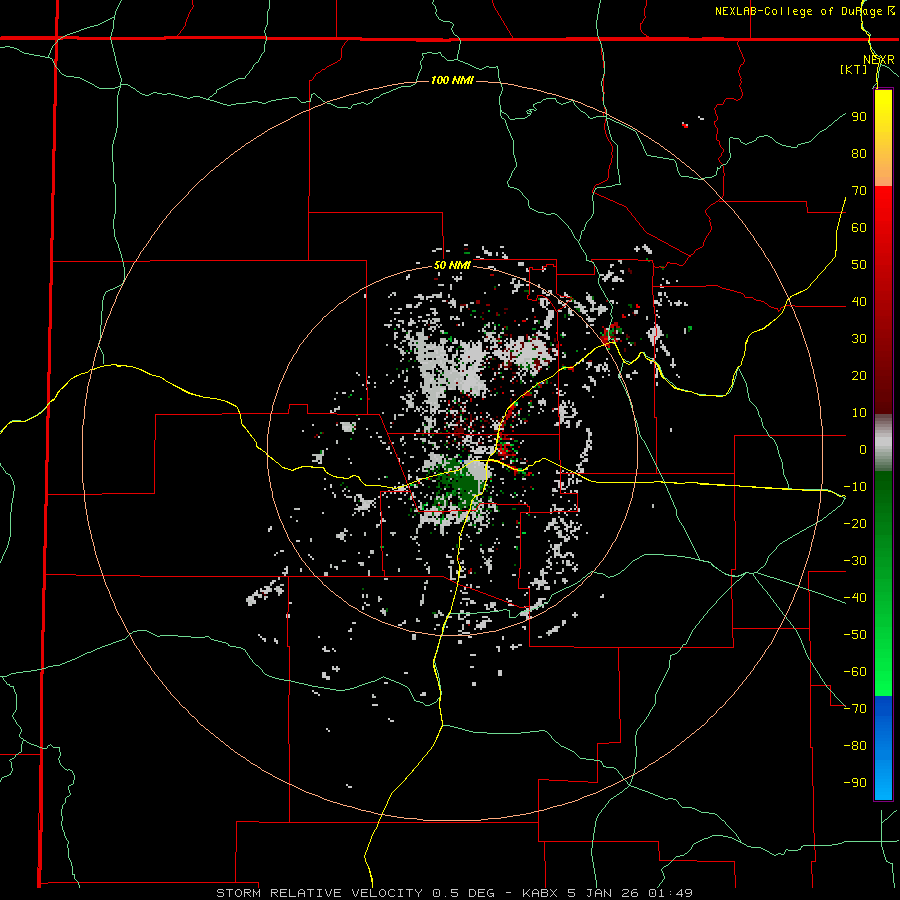Click the 0 value on the velocity scale
Screen dimensions: 900x900
coord(863,449)
